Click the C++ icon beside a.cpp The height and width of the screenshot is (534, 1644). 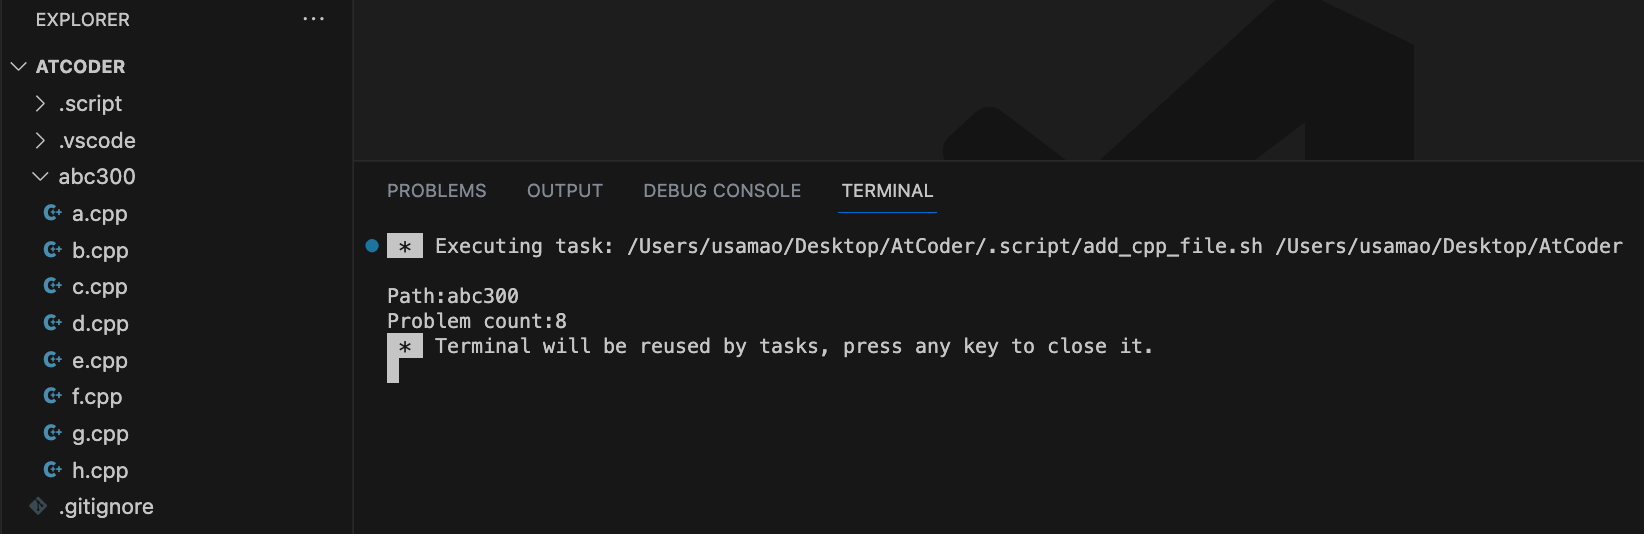pyautogui.click(x=53, y=213)
